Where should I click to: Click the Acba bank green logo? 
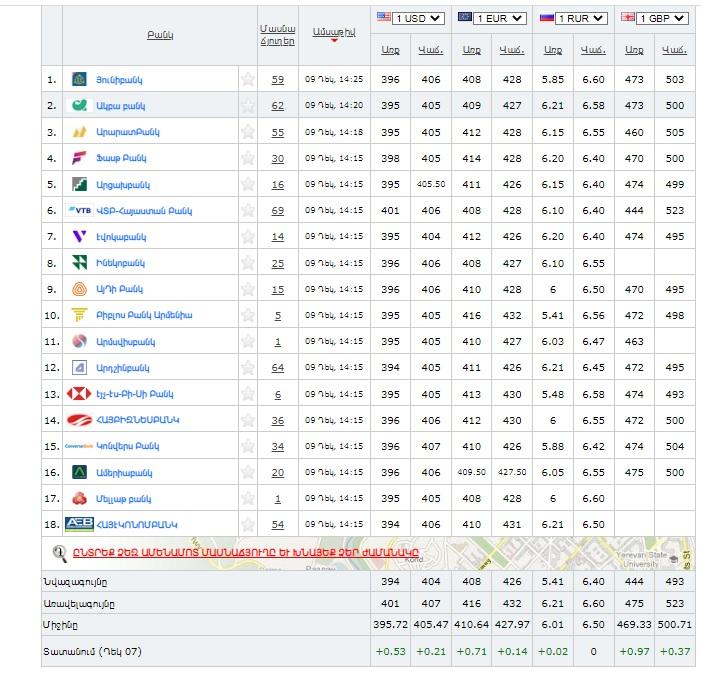point(80,105)
